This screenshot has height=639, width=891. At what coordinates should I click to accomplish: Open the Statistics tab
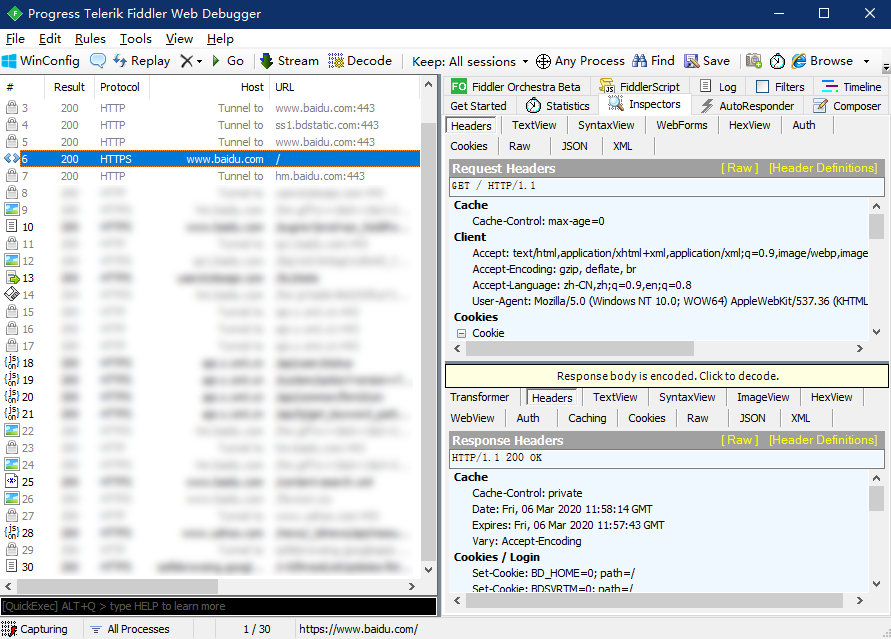tap(557, 106)
